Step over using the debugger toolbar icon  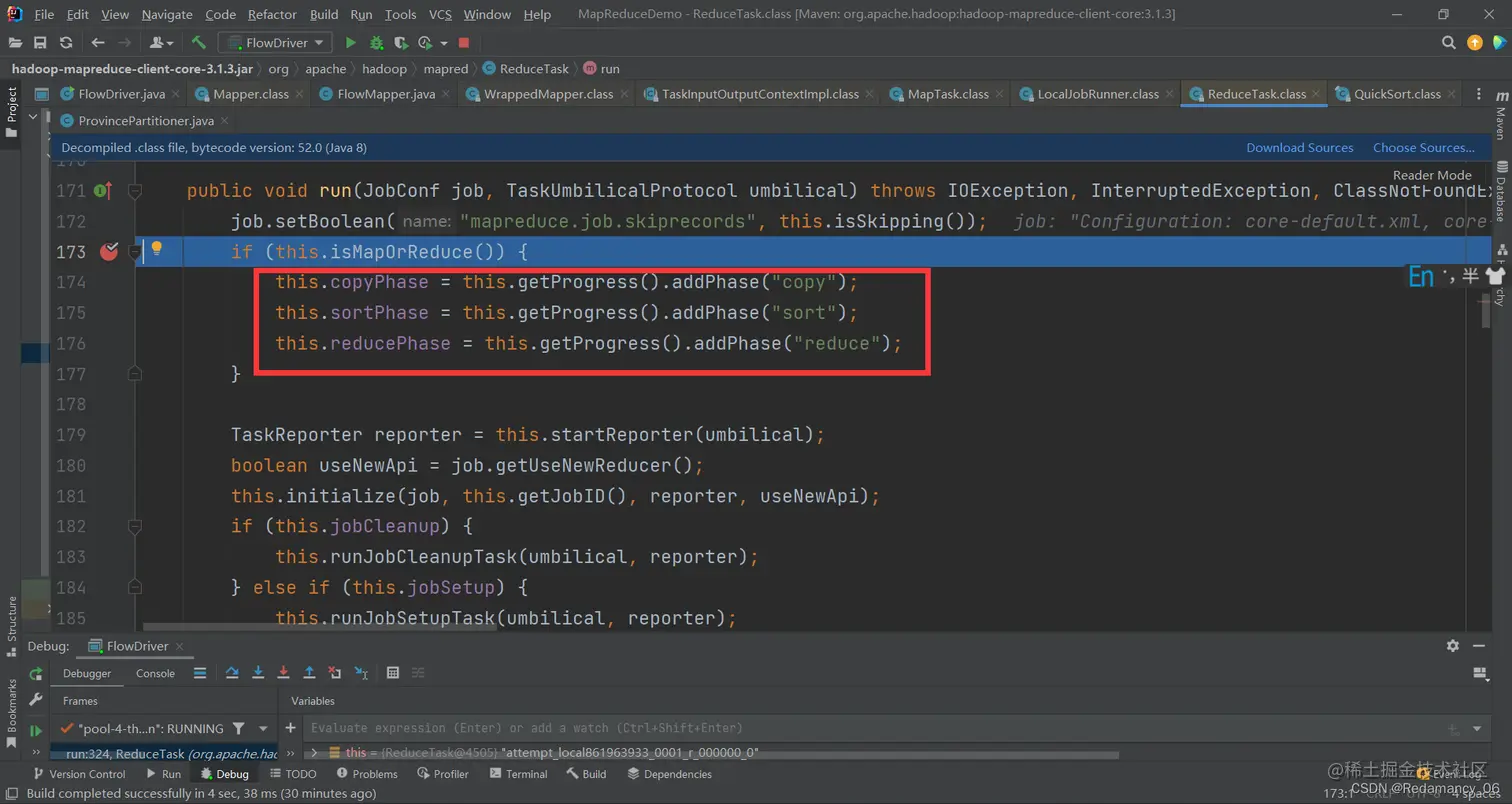point(233,673)
